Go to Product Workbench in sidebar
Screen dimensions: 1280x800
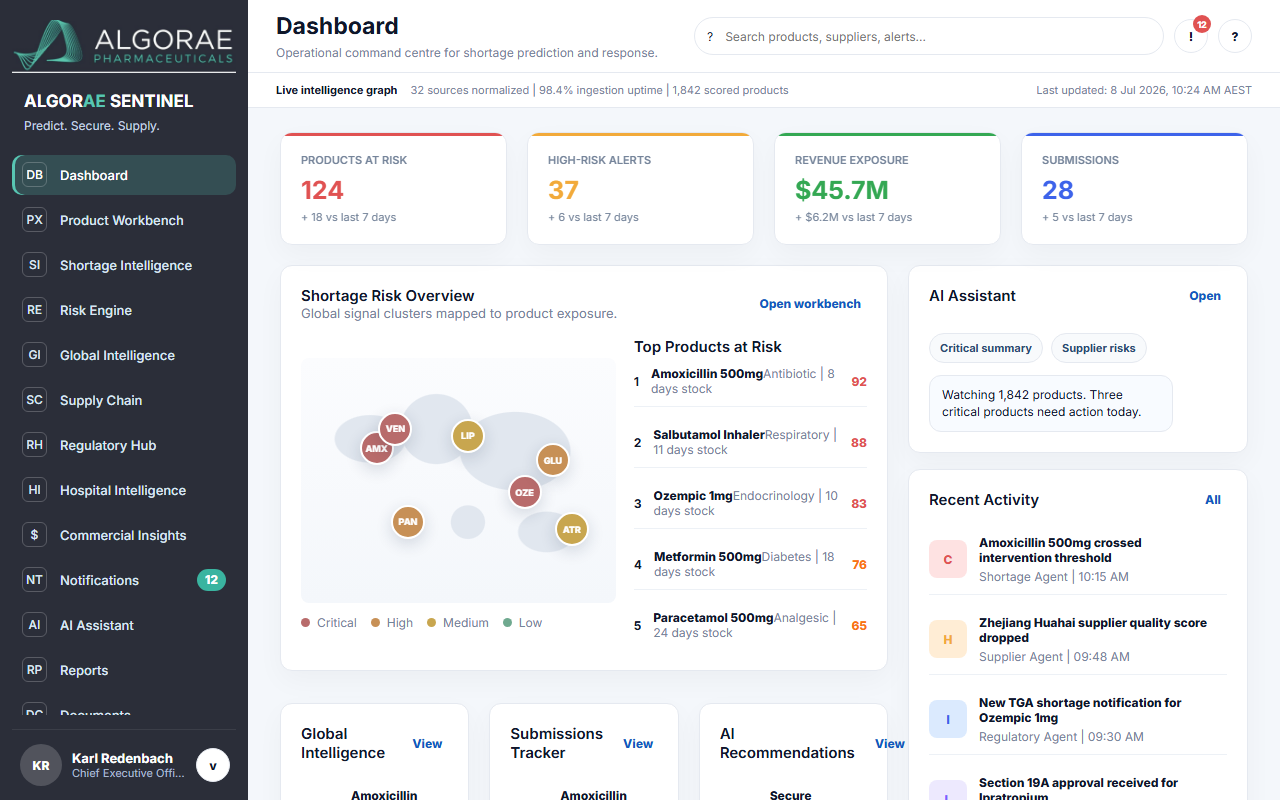pos(124,220)
